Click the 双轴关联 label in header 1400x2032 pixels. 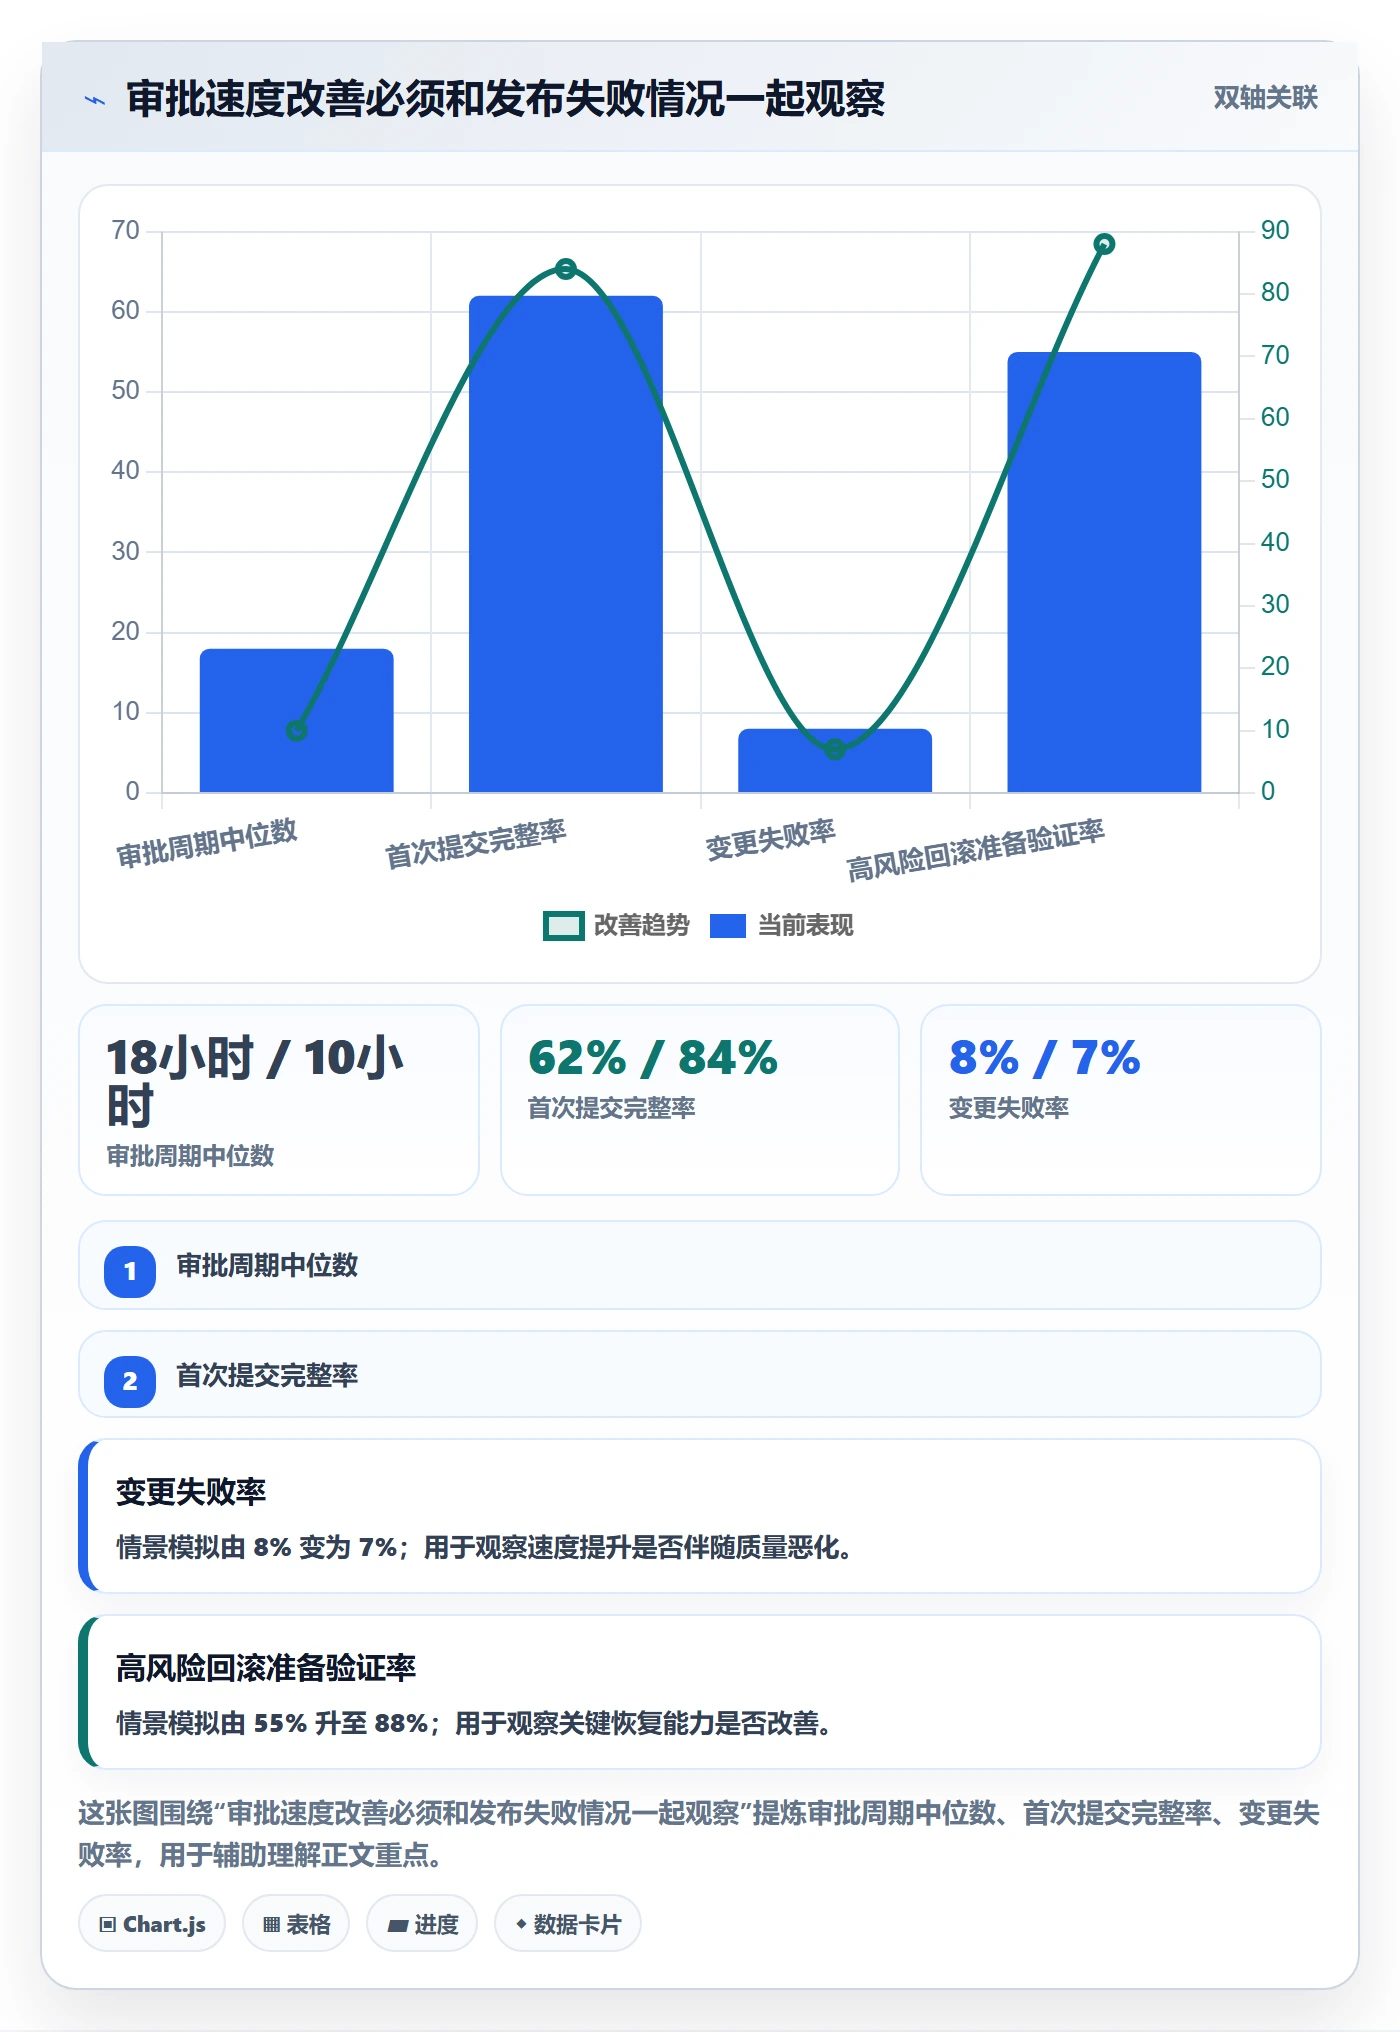coord(1265,98)
